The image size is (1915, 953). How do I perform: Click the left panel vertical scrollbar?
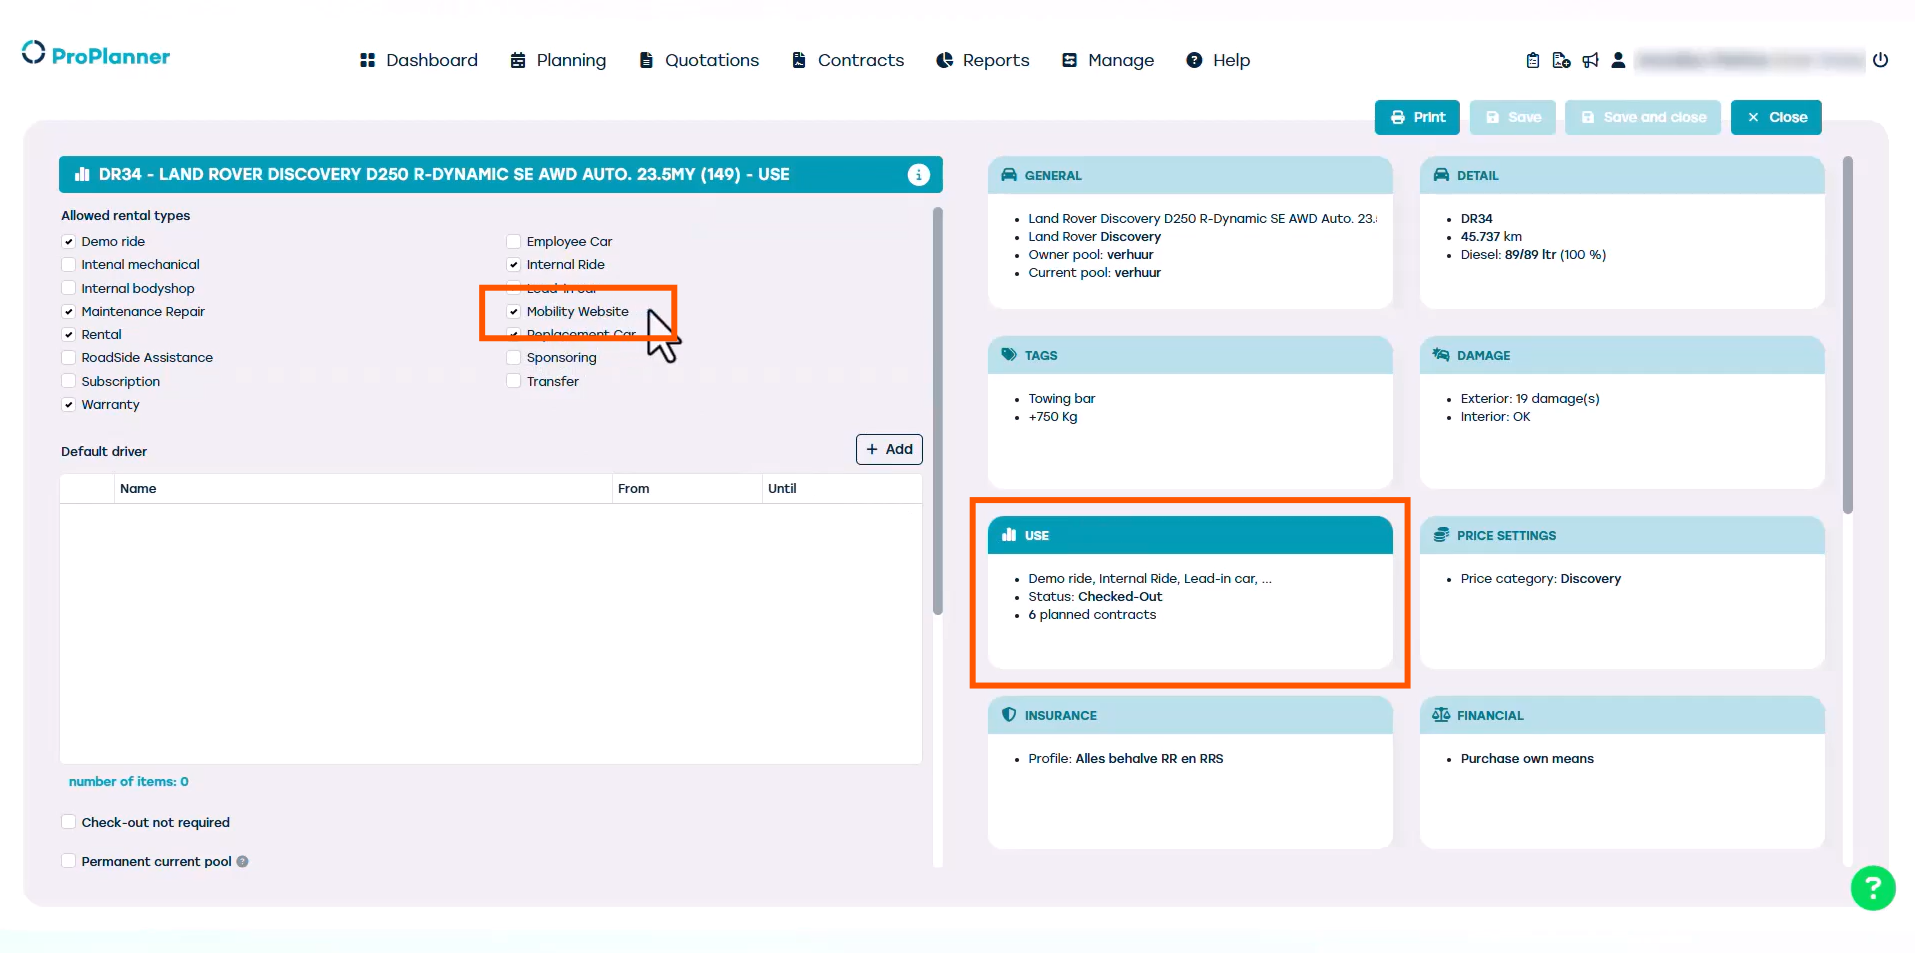pos(938,410)
